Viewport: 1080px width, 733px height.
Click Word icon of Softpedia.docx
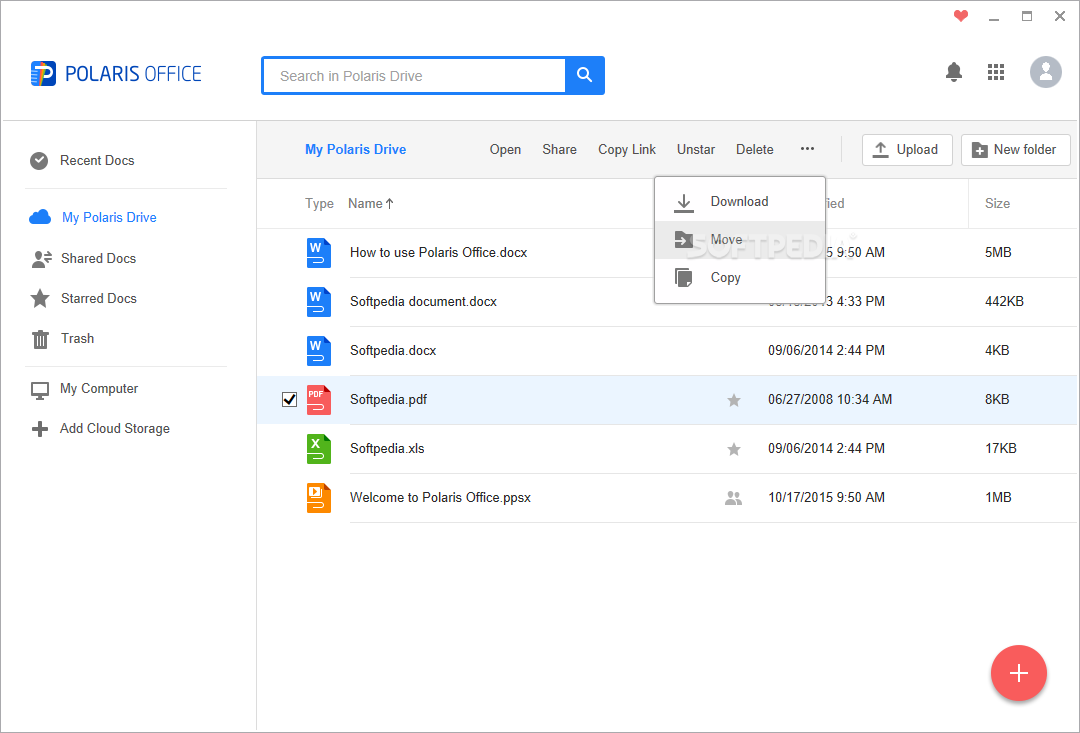tap(318, 351)
